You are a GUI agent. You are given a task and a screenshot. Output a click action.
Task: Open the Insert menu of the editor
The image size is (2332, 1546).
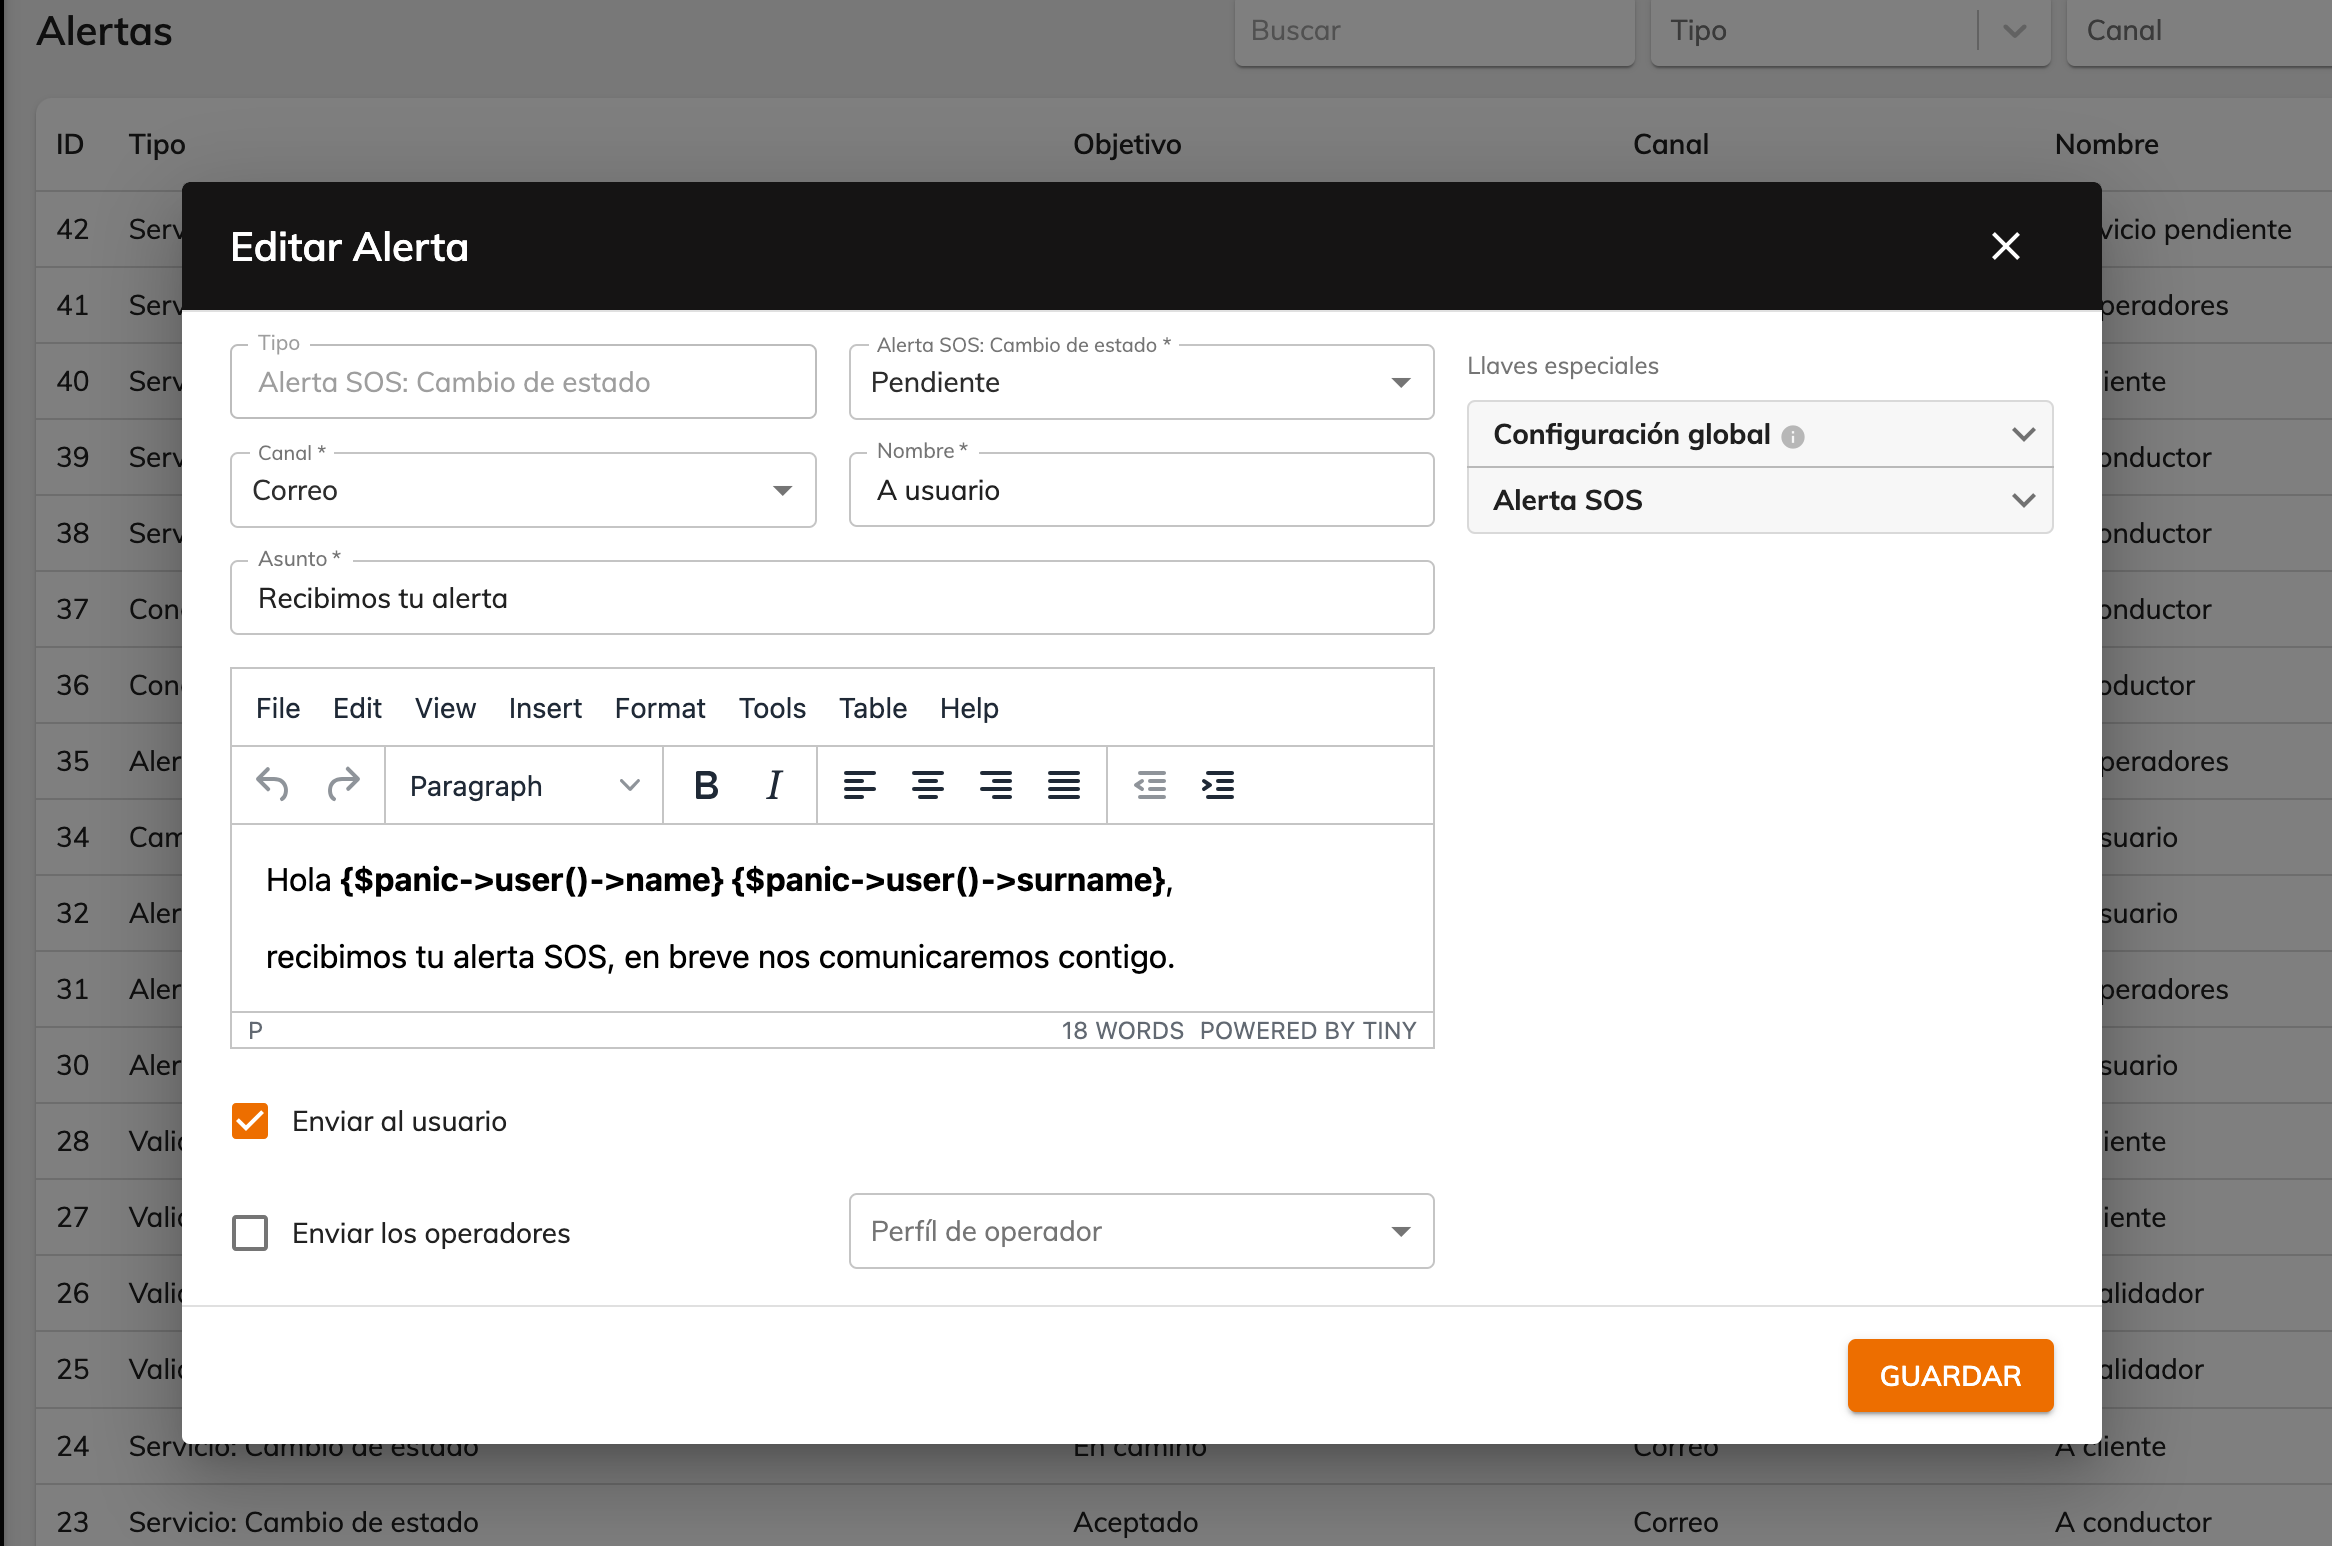point(545,708)
